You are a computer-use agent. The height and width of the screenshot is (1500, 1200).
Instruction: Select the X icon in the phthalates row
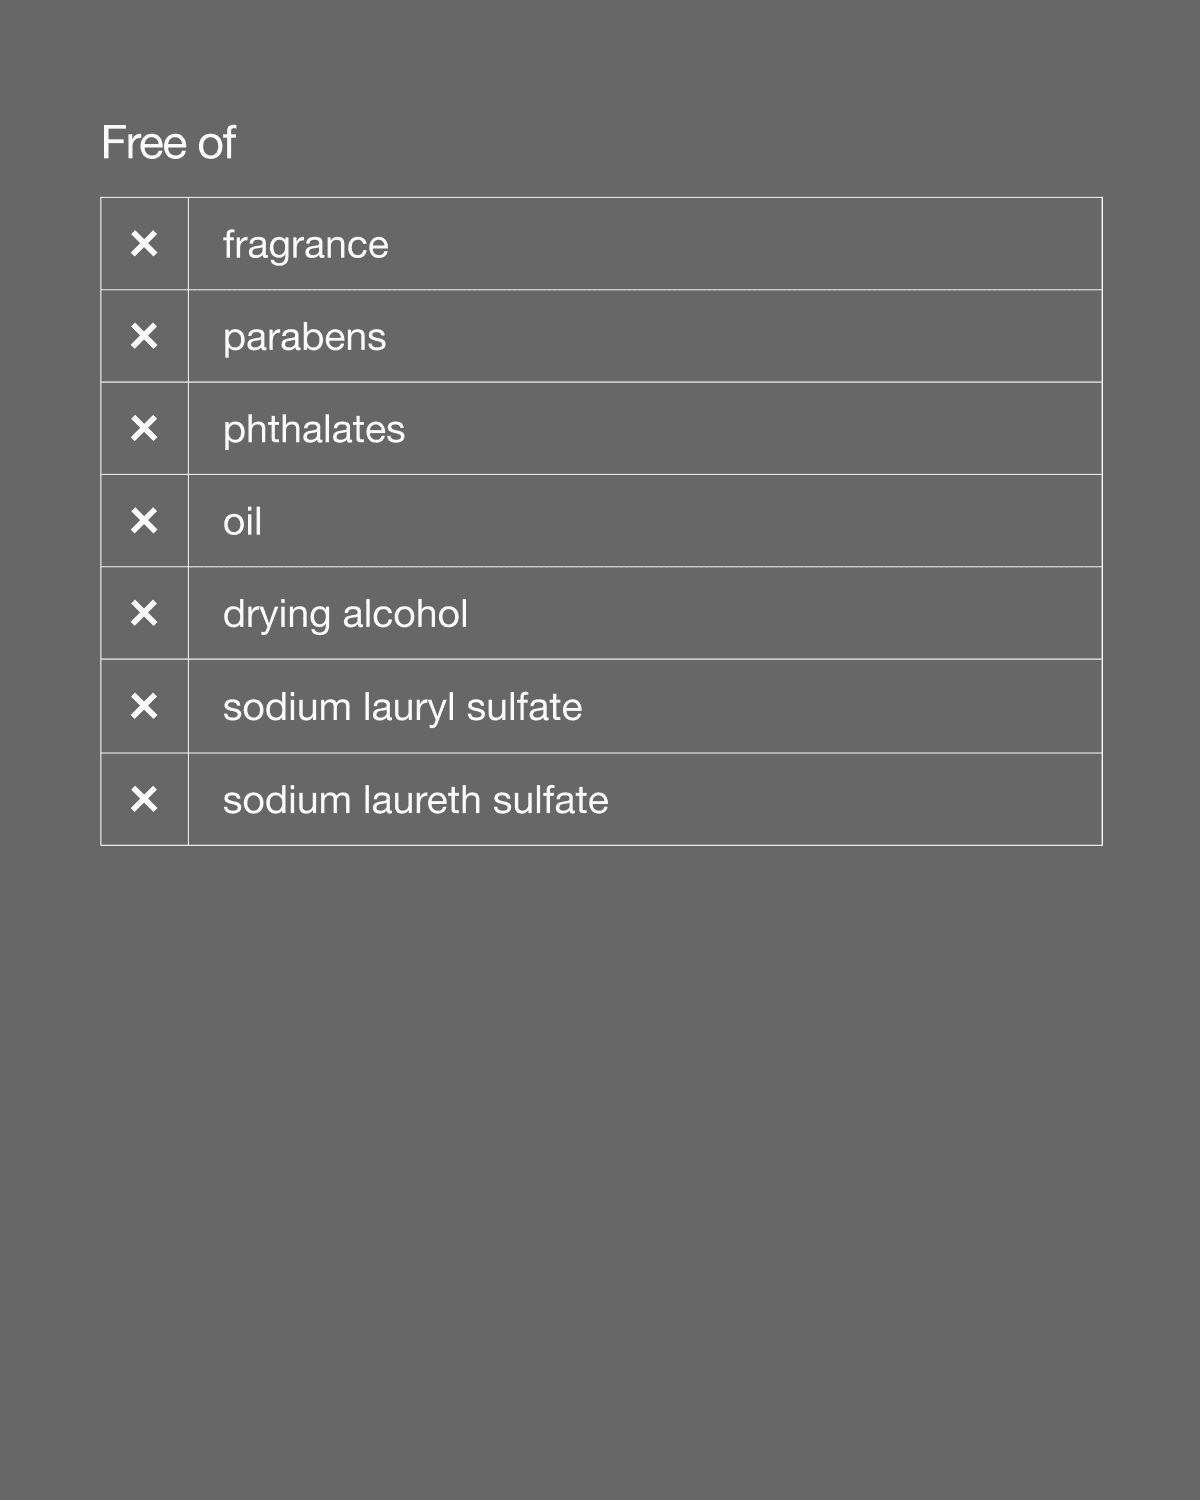[144, 429]
